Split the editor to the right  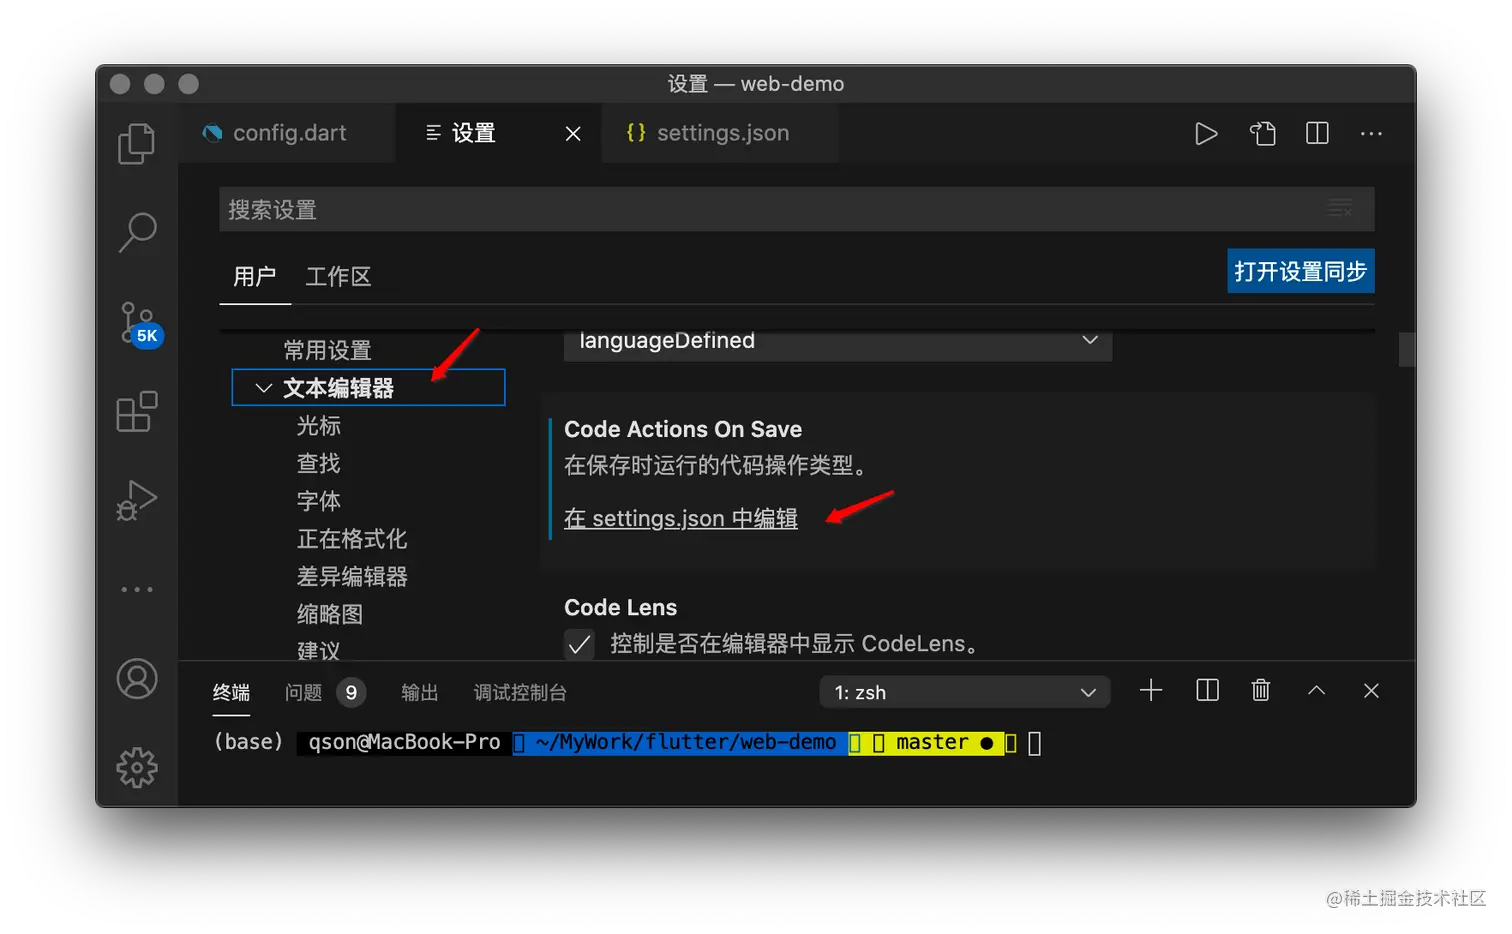click(1317, 133)
